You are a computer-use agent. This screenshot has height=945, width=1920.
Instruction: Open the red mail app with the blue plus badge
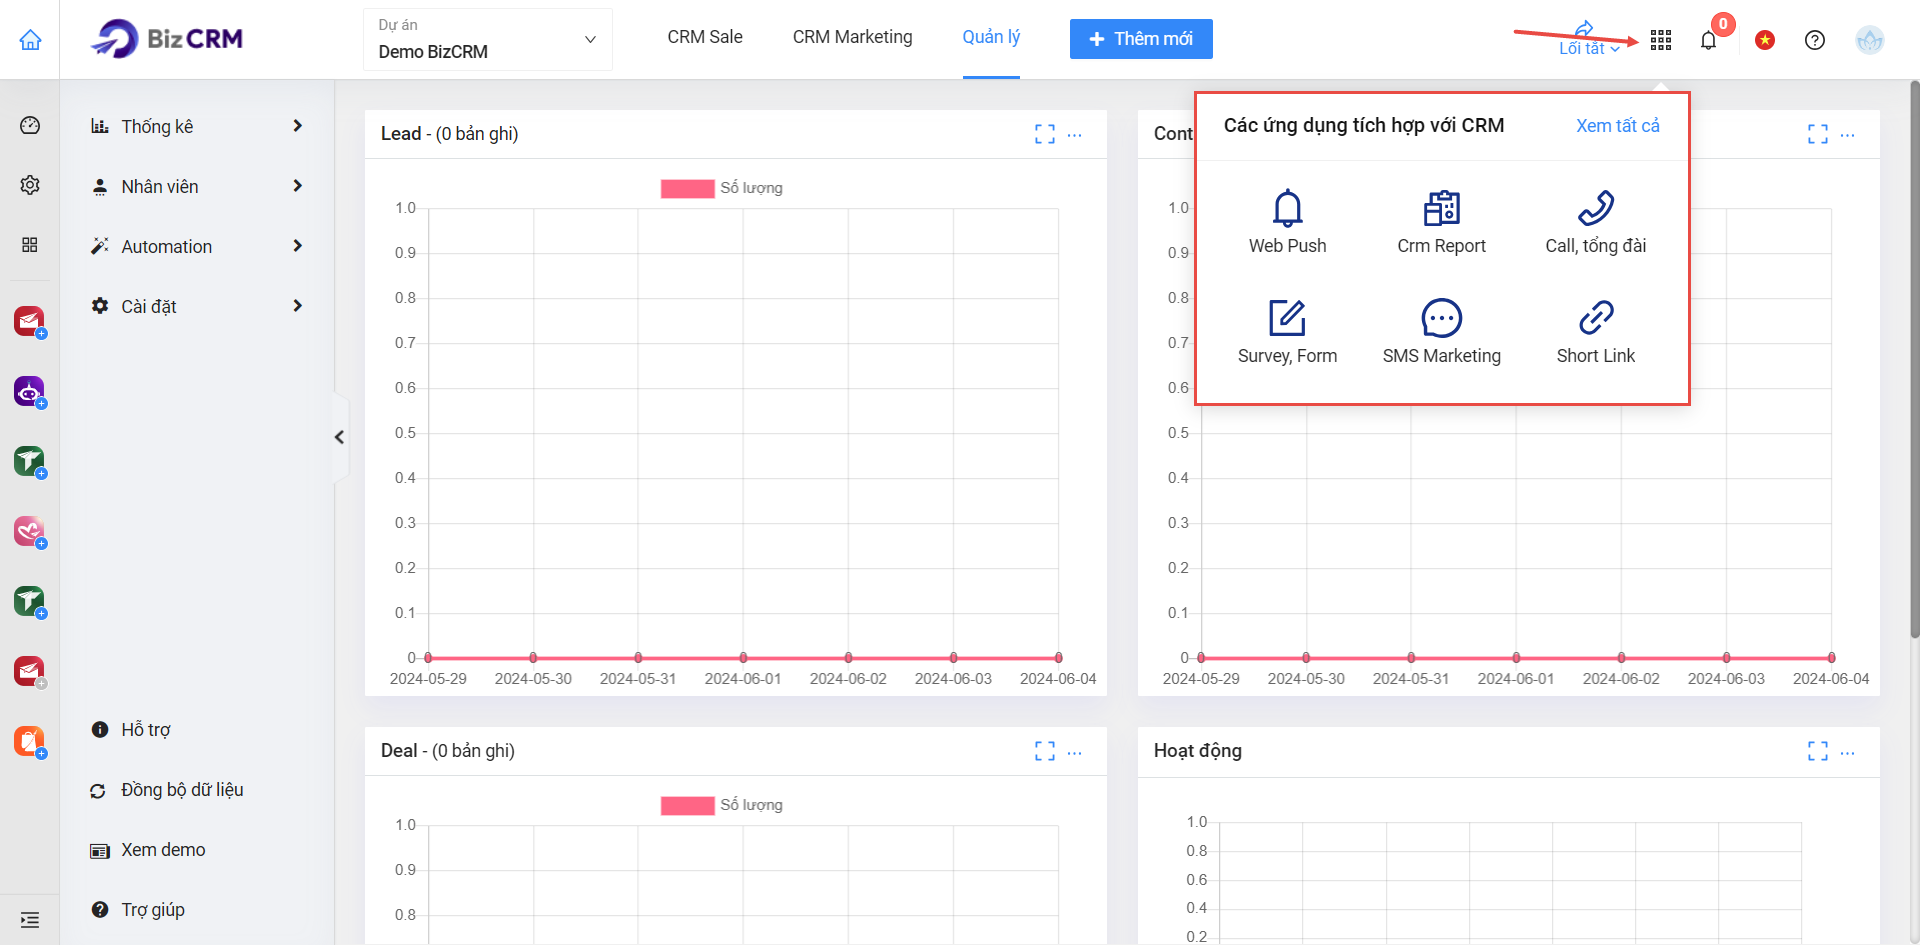(30, 322)
